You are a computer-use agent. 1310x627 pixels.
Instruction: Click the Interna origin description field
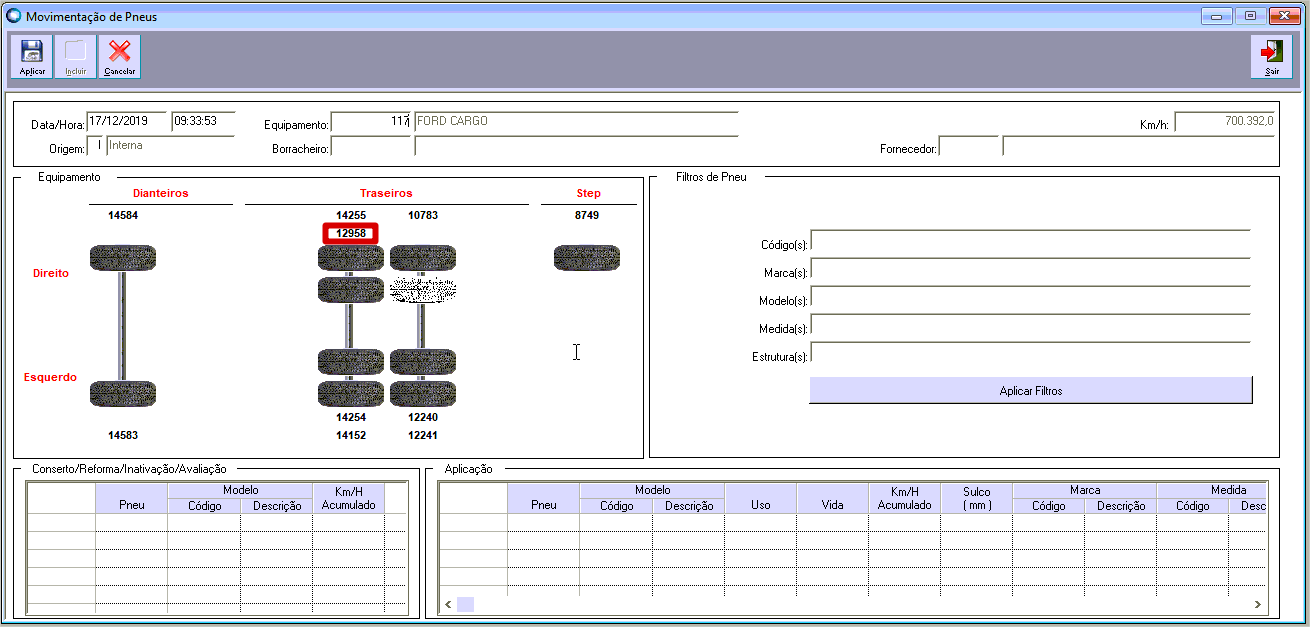tap(171, 146)
